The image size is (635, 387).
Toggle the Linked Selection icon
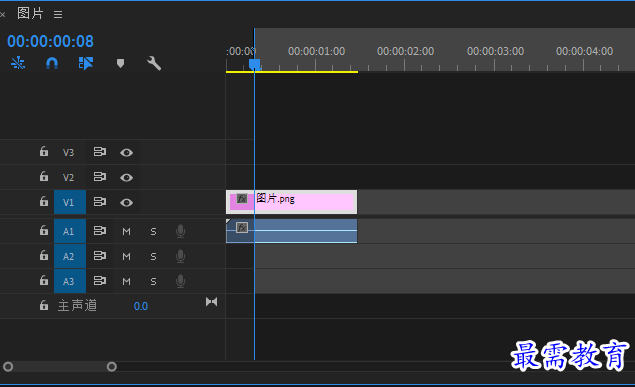click(85, 63)
